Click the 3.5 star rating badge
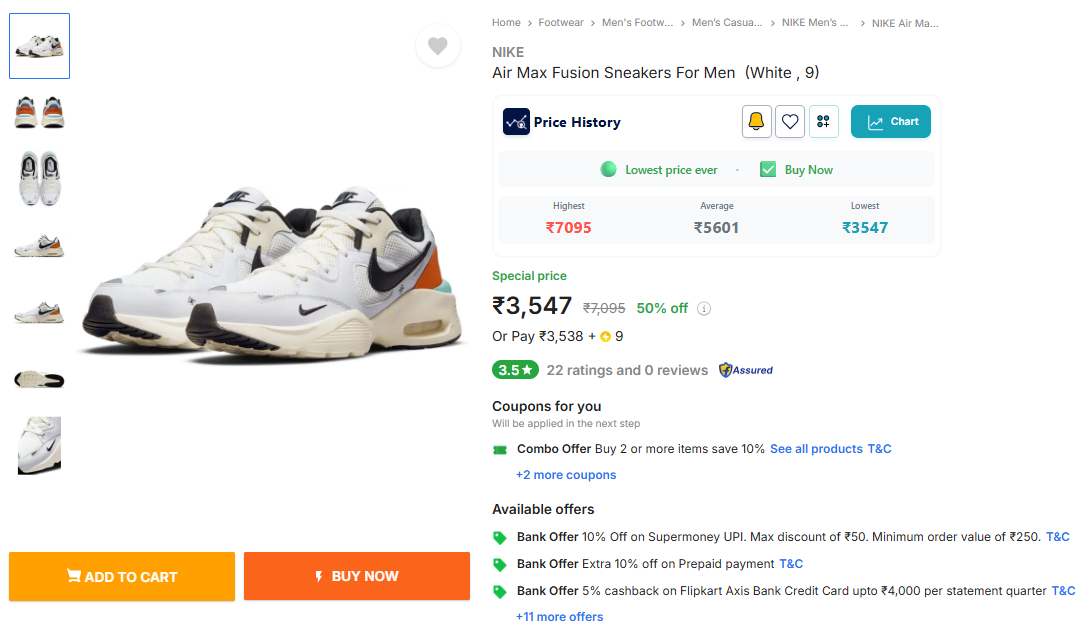Image resolution: width=1089 pixels, height=626 pixels. coord(515,370)
